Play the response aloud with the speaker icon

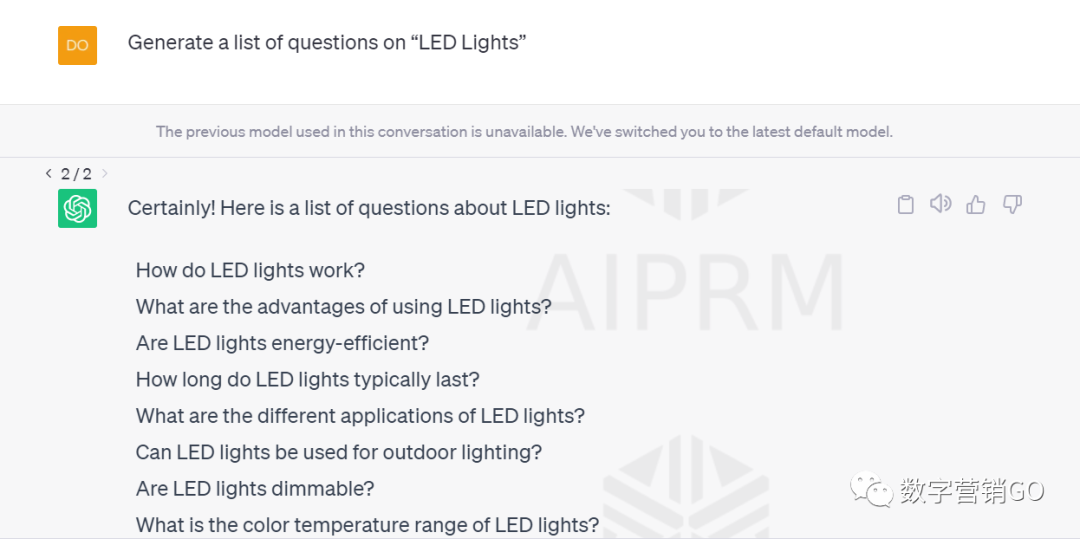point(940,204)
